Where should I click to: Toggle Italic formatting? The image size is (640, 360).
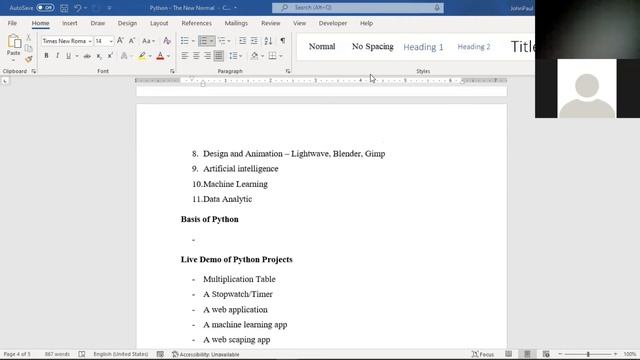tap(57, 56)
